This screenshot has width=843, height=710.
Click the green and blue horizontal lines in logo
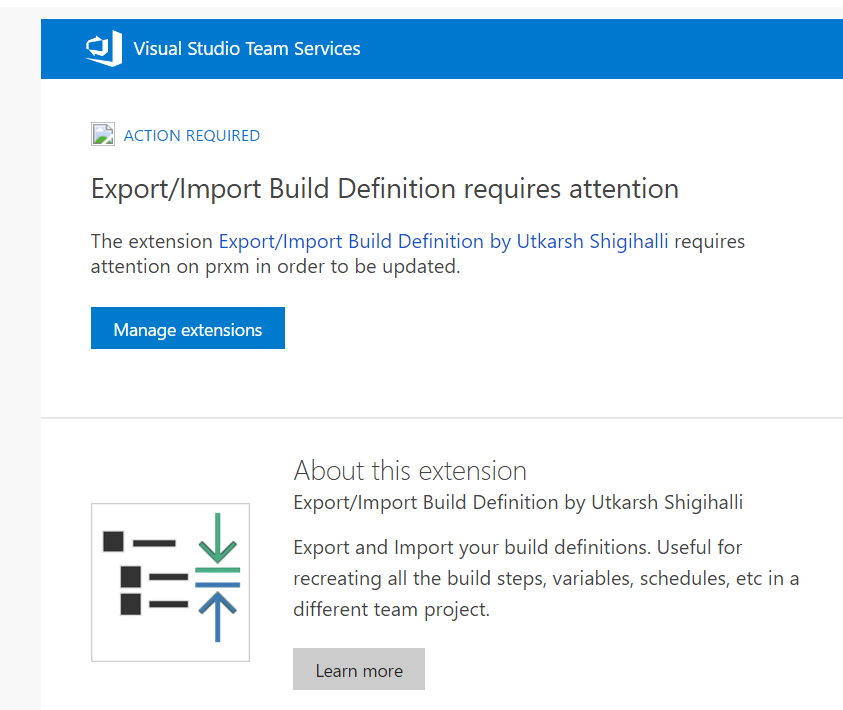(x=218, y=577)
